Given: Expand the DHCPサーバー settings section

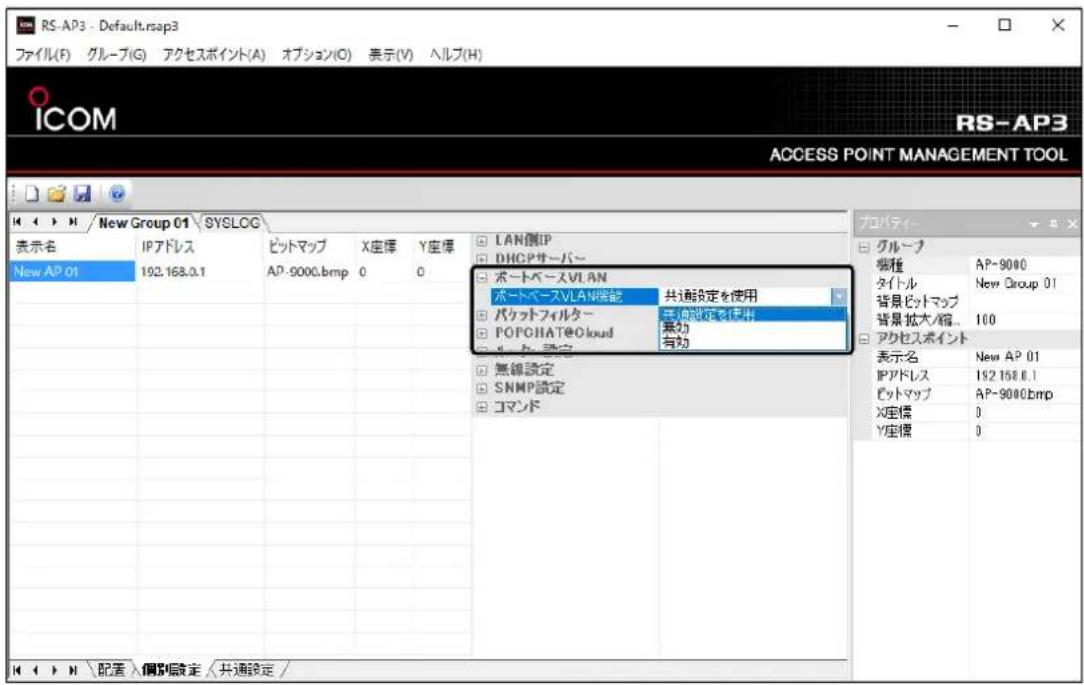Looking at the screenshot, I should coord(482,260).
